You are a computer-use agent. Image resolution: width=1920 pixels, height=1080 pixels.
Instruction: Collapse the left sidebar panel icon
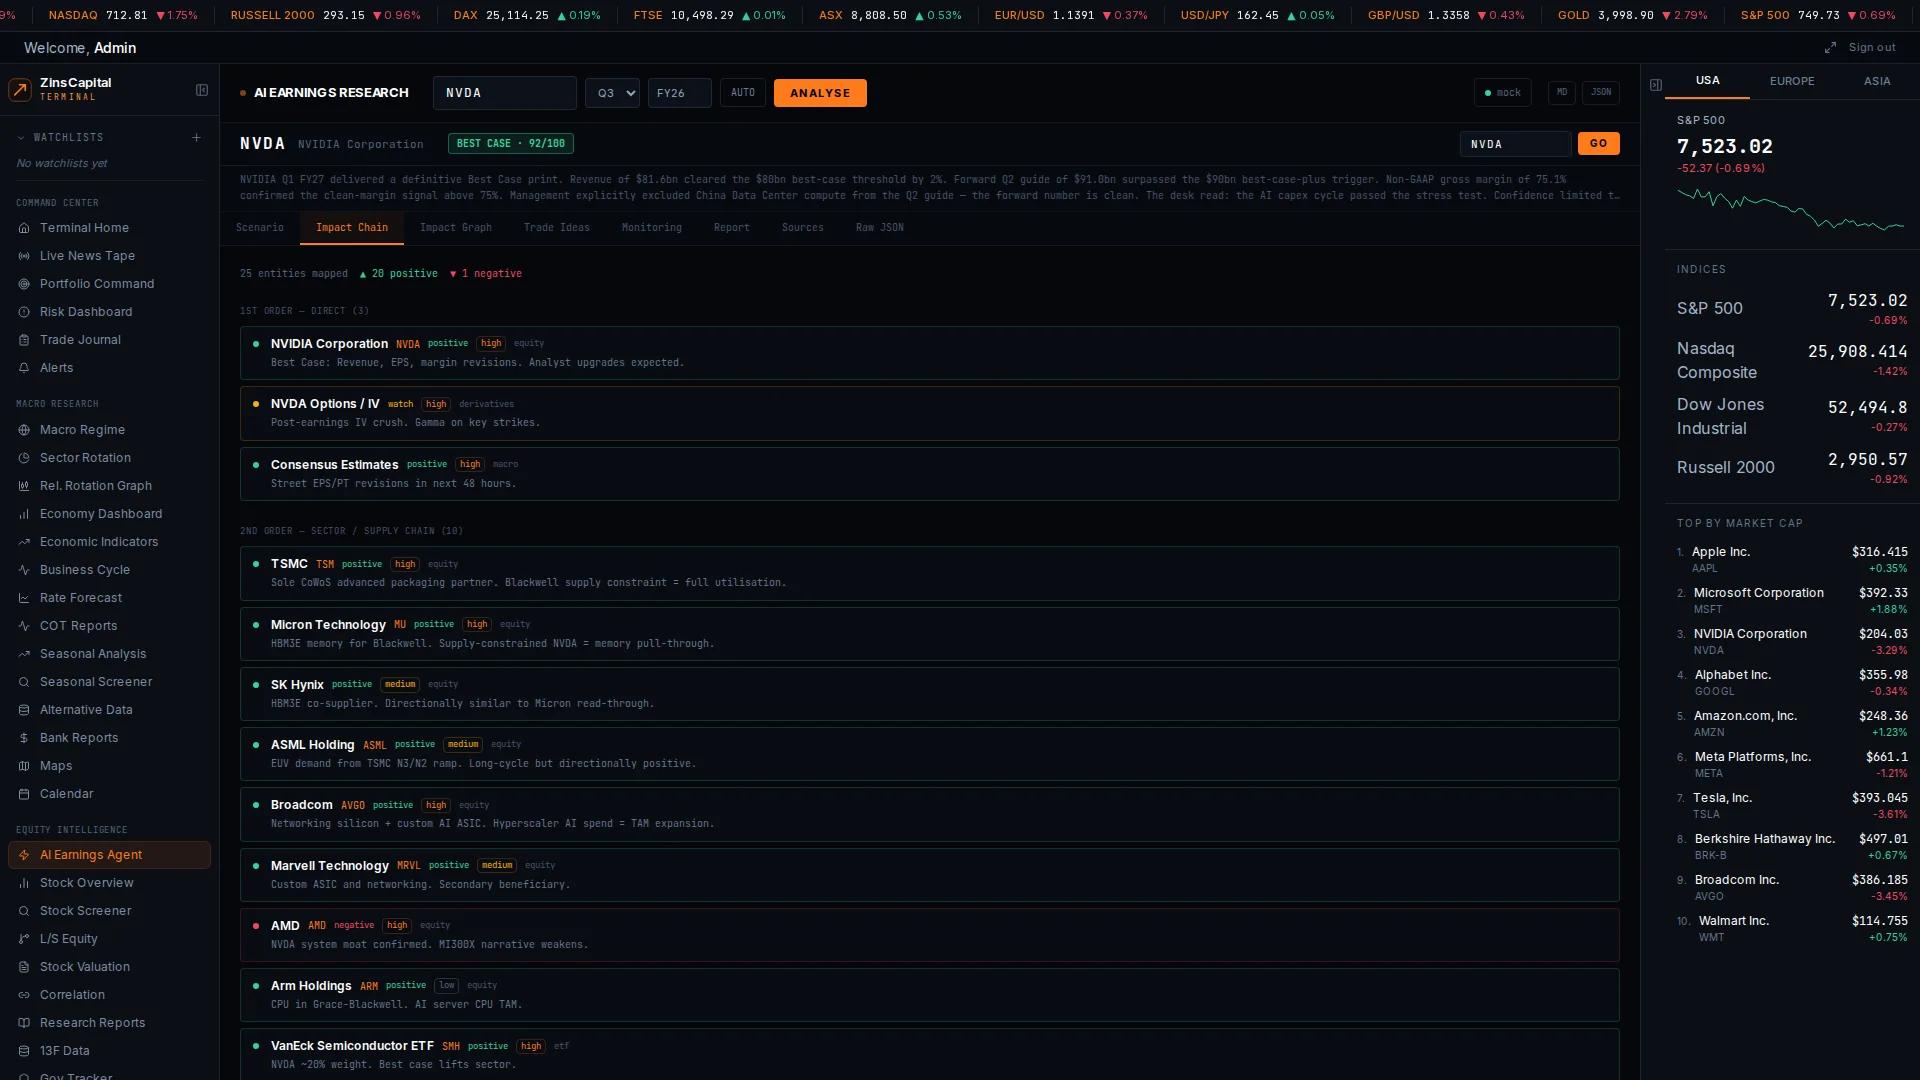(x=202, y=90)
